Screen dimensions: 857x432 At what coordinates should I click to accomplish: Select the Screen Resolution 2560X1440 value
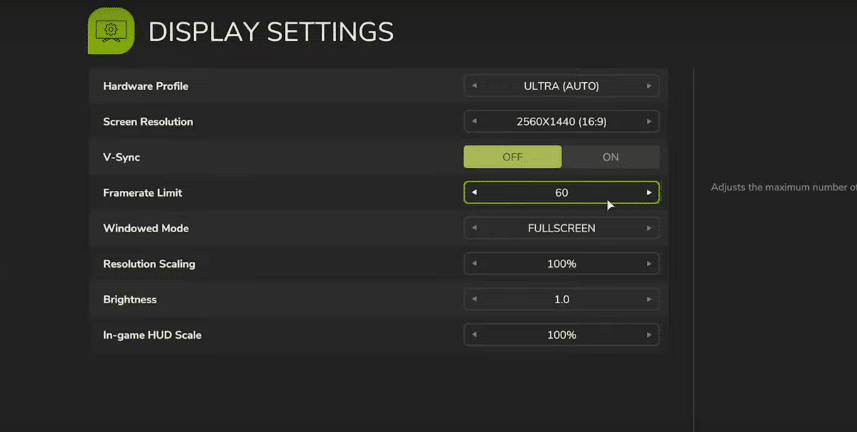[x=561, y=122]
